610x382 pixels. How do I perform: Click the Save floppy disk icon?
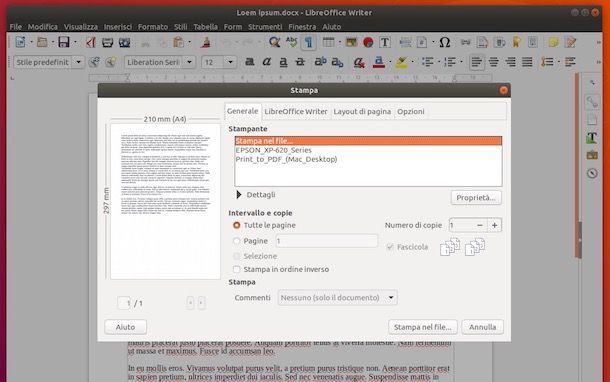coord(64,42)
